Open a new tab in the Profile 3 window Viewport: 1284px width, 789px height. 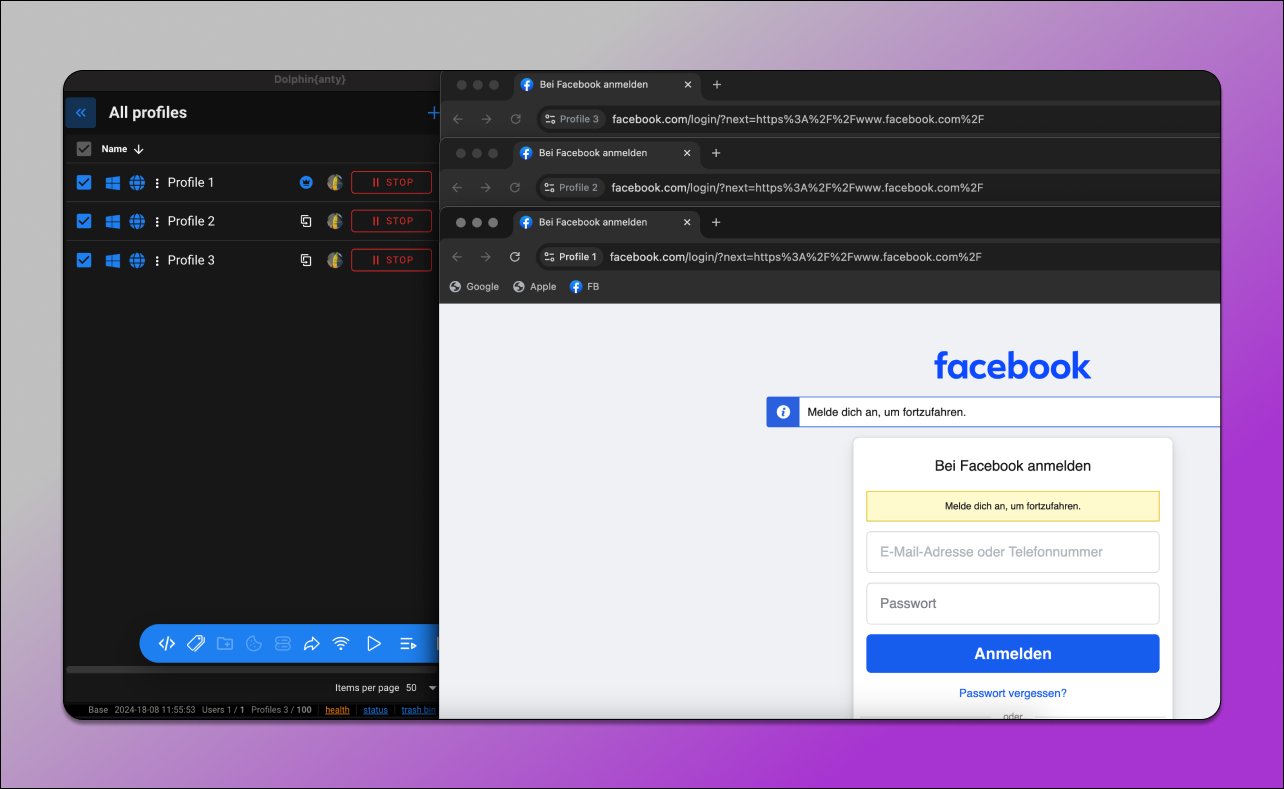pos(716,85)
